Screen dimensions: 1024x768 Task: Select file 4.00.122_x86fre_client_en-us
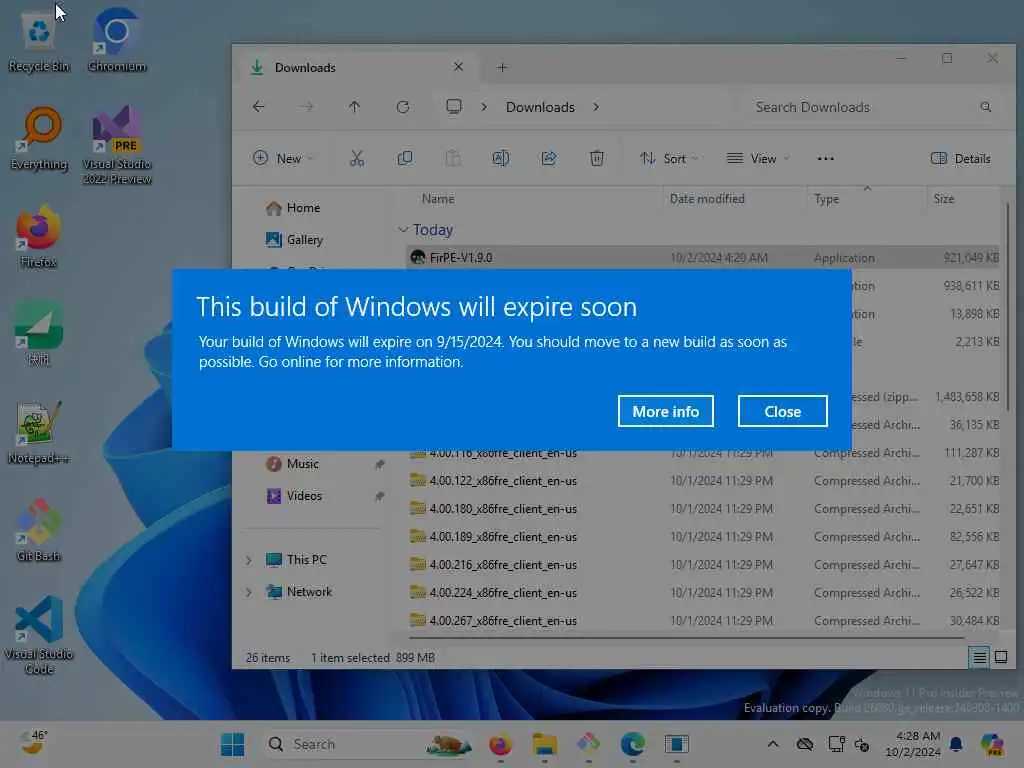coord(703,481)
